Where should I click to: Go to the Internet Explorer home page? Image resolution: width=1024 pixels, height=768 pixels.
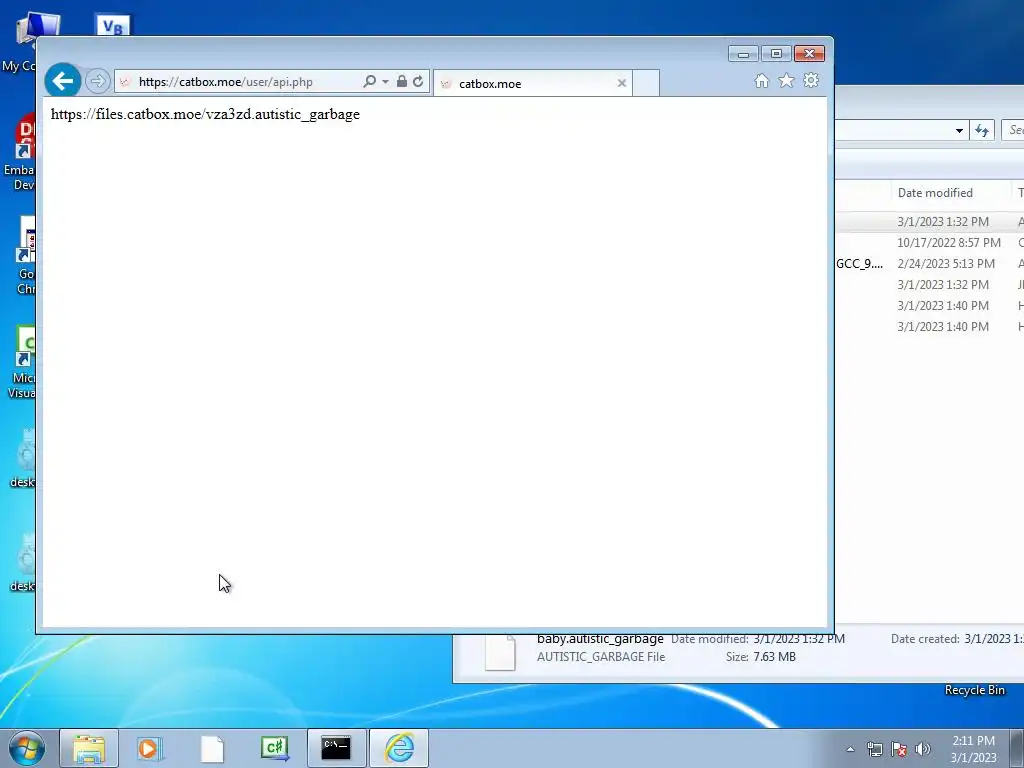(761, 80)
